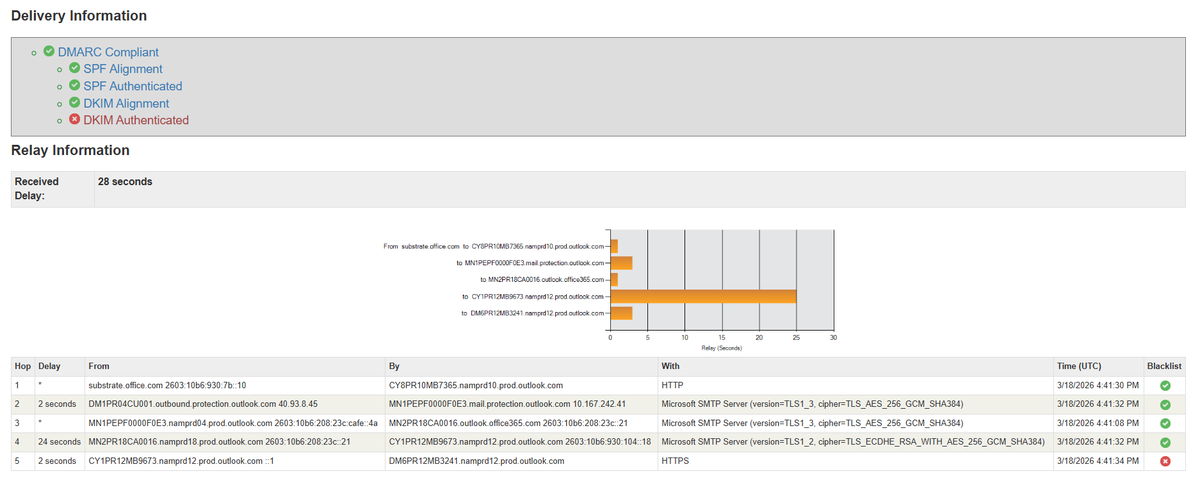Click the green check icon beside DKIM Alignment
Viewport: 1200px width, 485px height.
point(74,103)
